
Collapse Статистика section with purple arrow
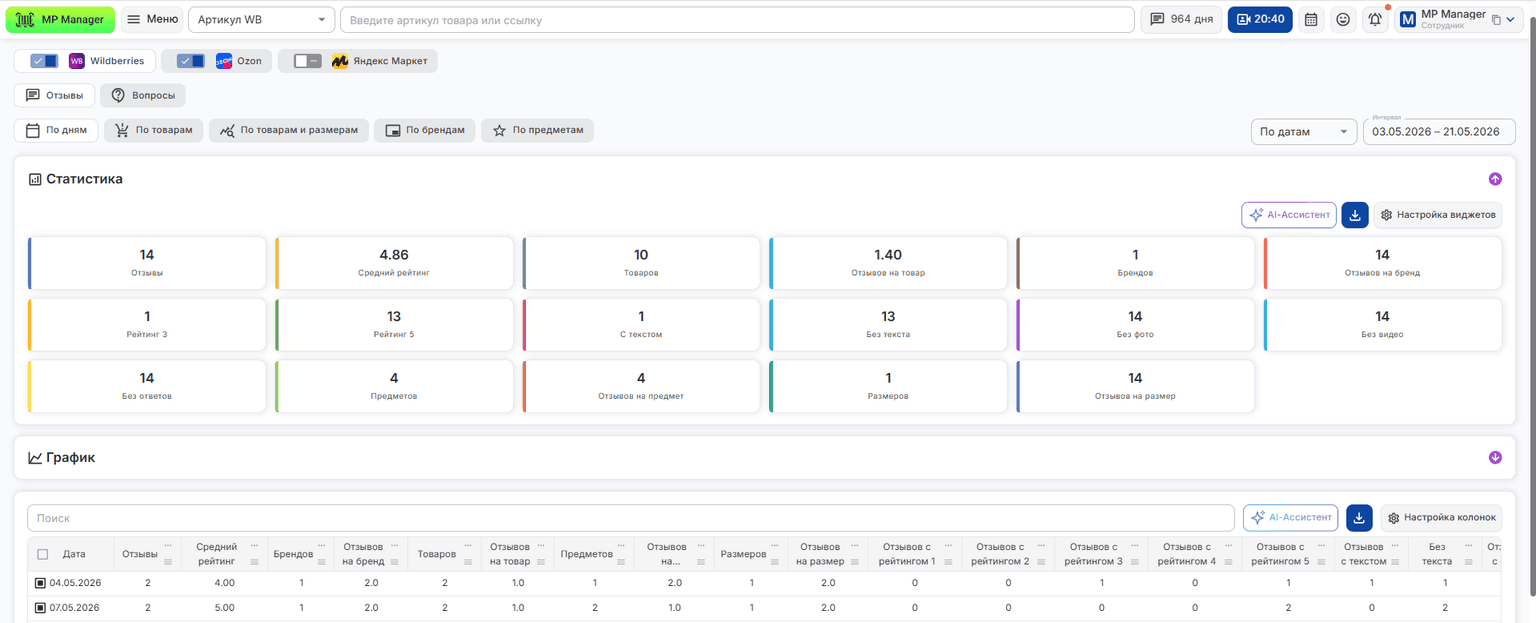pos(1495,179)
